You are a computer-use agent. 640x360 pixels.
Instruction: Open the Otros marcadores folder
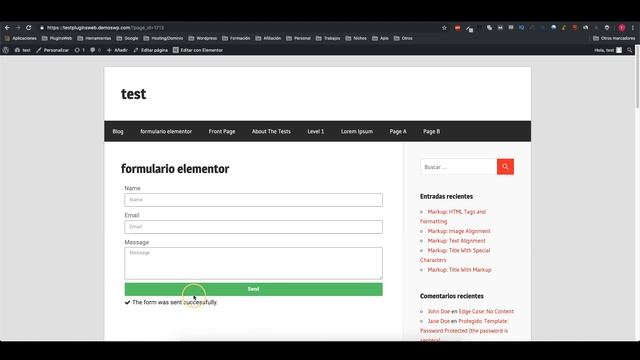tap(614, 38)
